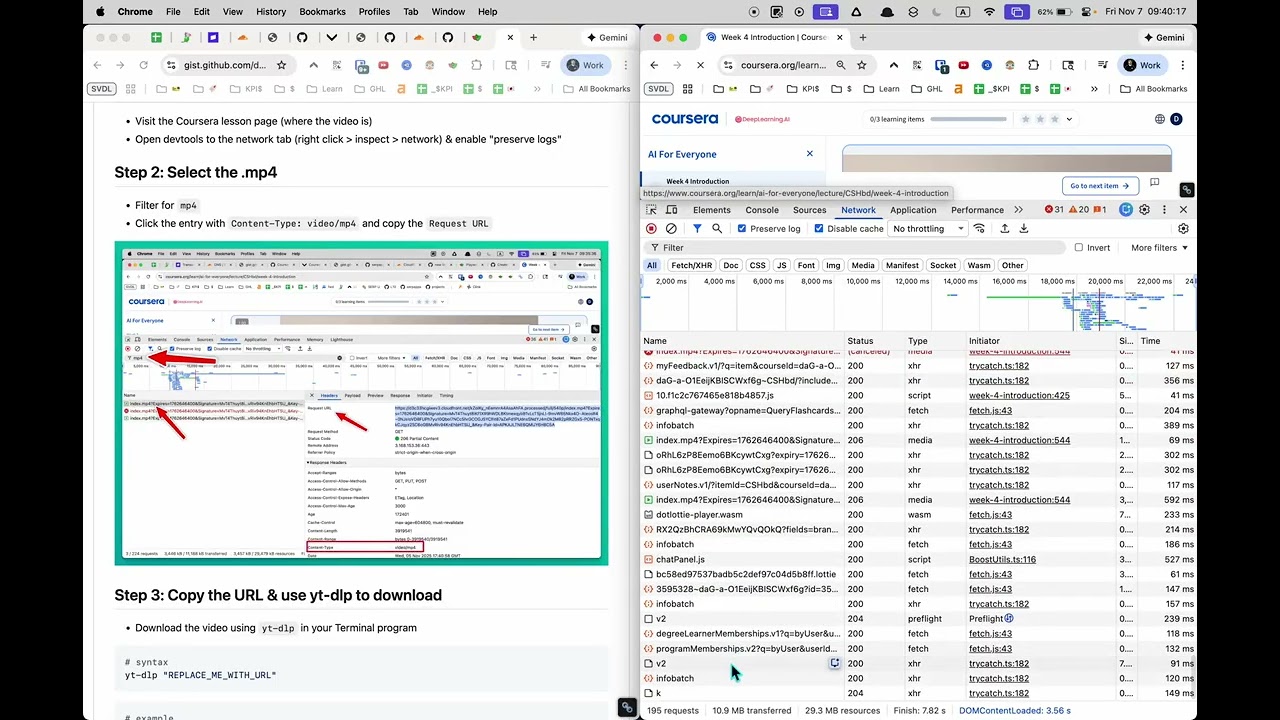Open DevTools main settings gear
The height and width of the screenshot is (720, 1280).
(x=1144, y=210)
